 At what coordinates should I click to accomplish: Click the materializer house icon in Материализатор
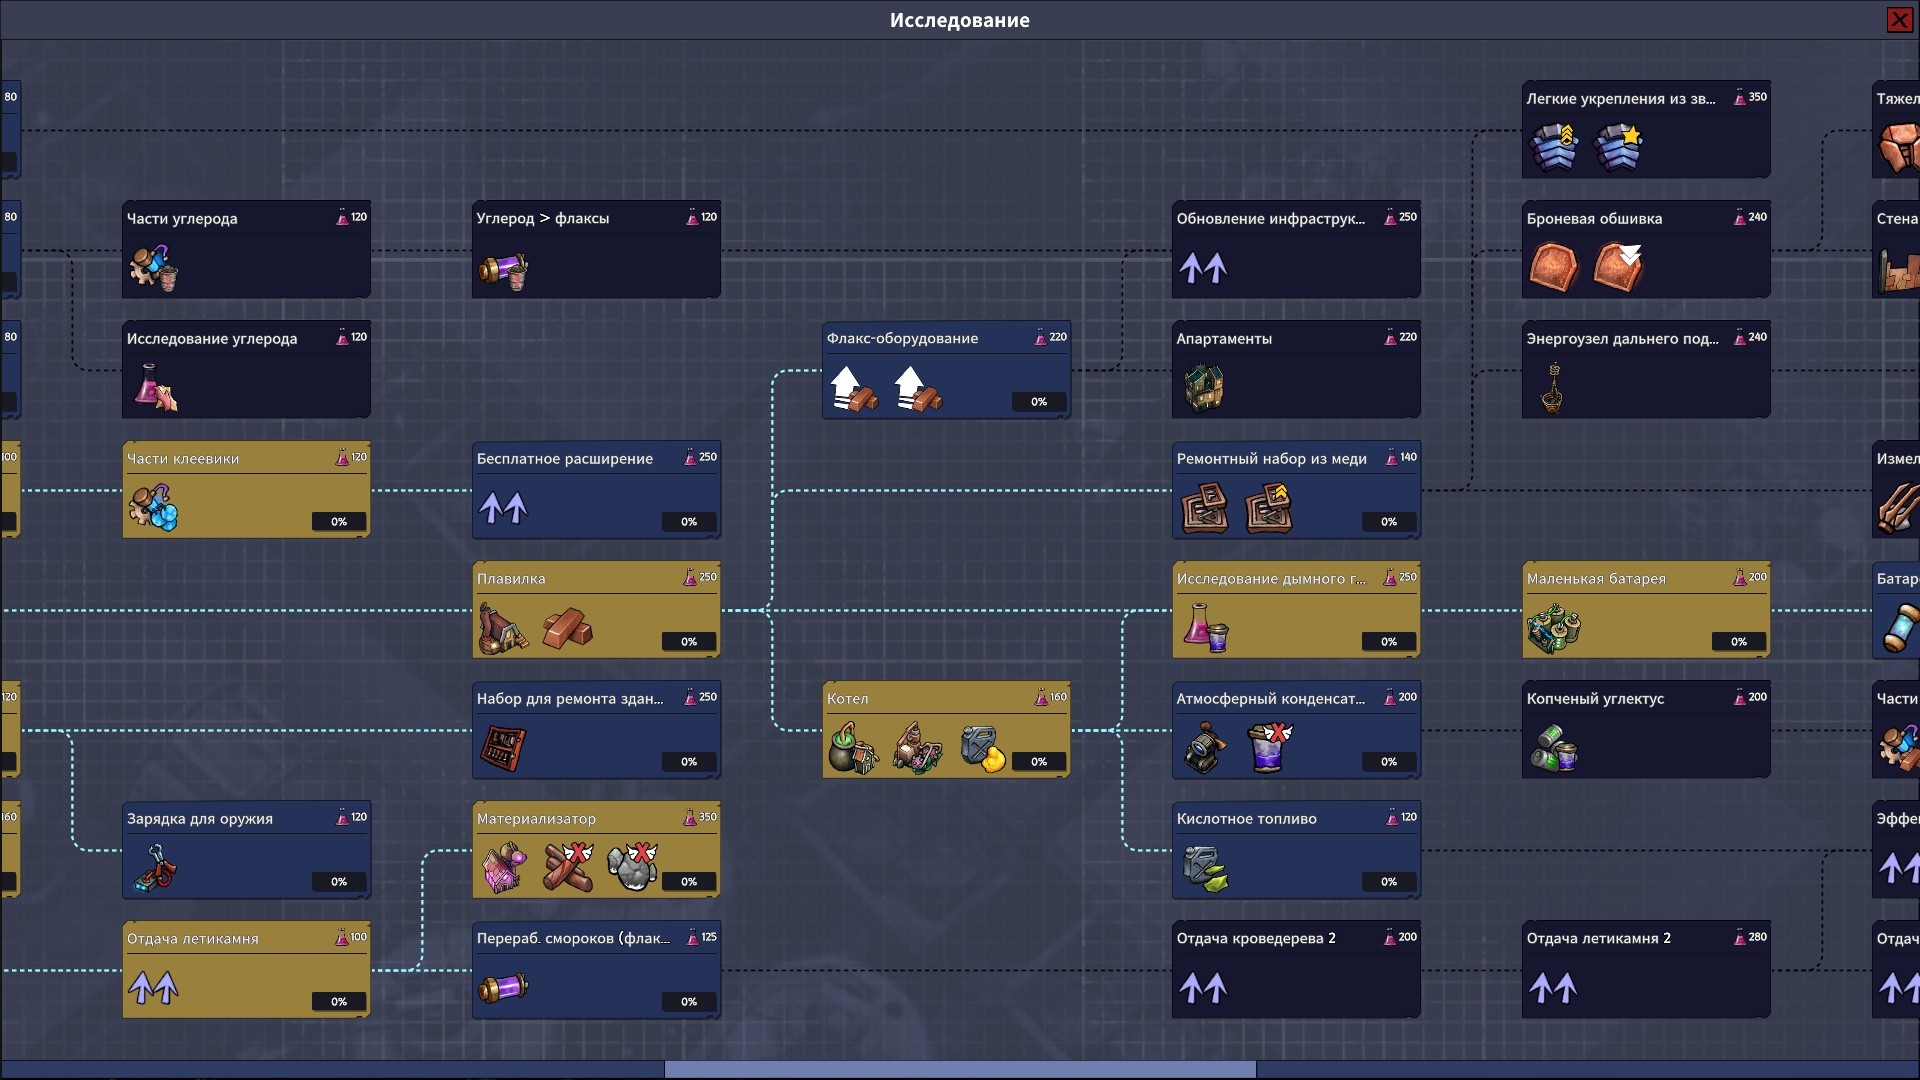(504, 867)
